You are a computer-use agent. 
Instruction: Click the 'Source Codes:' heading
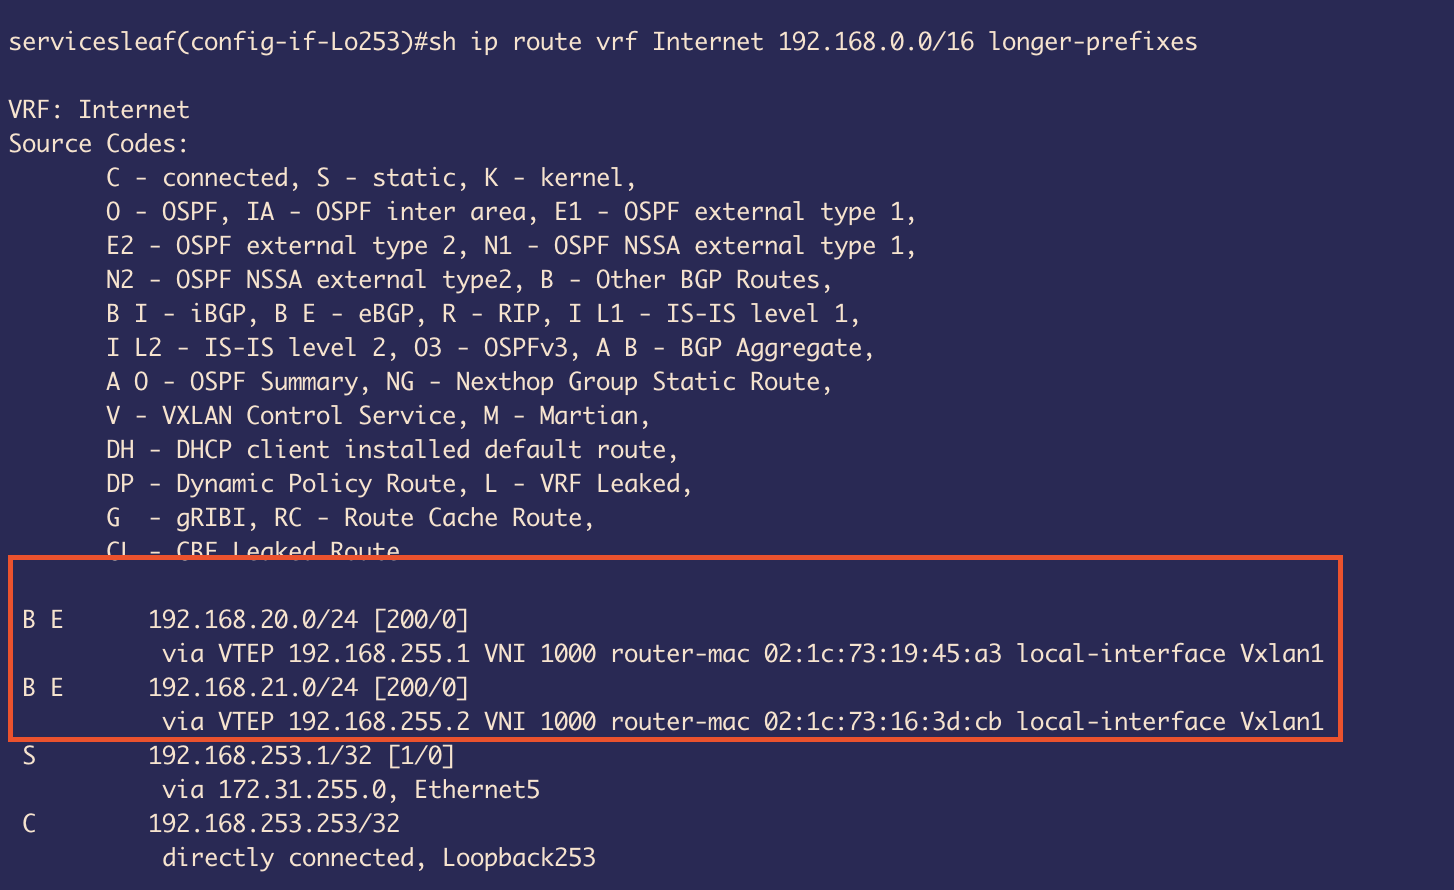click(98, 144)
